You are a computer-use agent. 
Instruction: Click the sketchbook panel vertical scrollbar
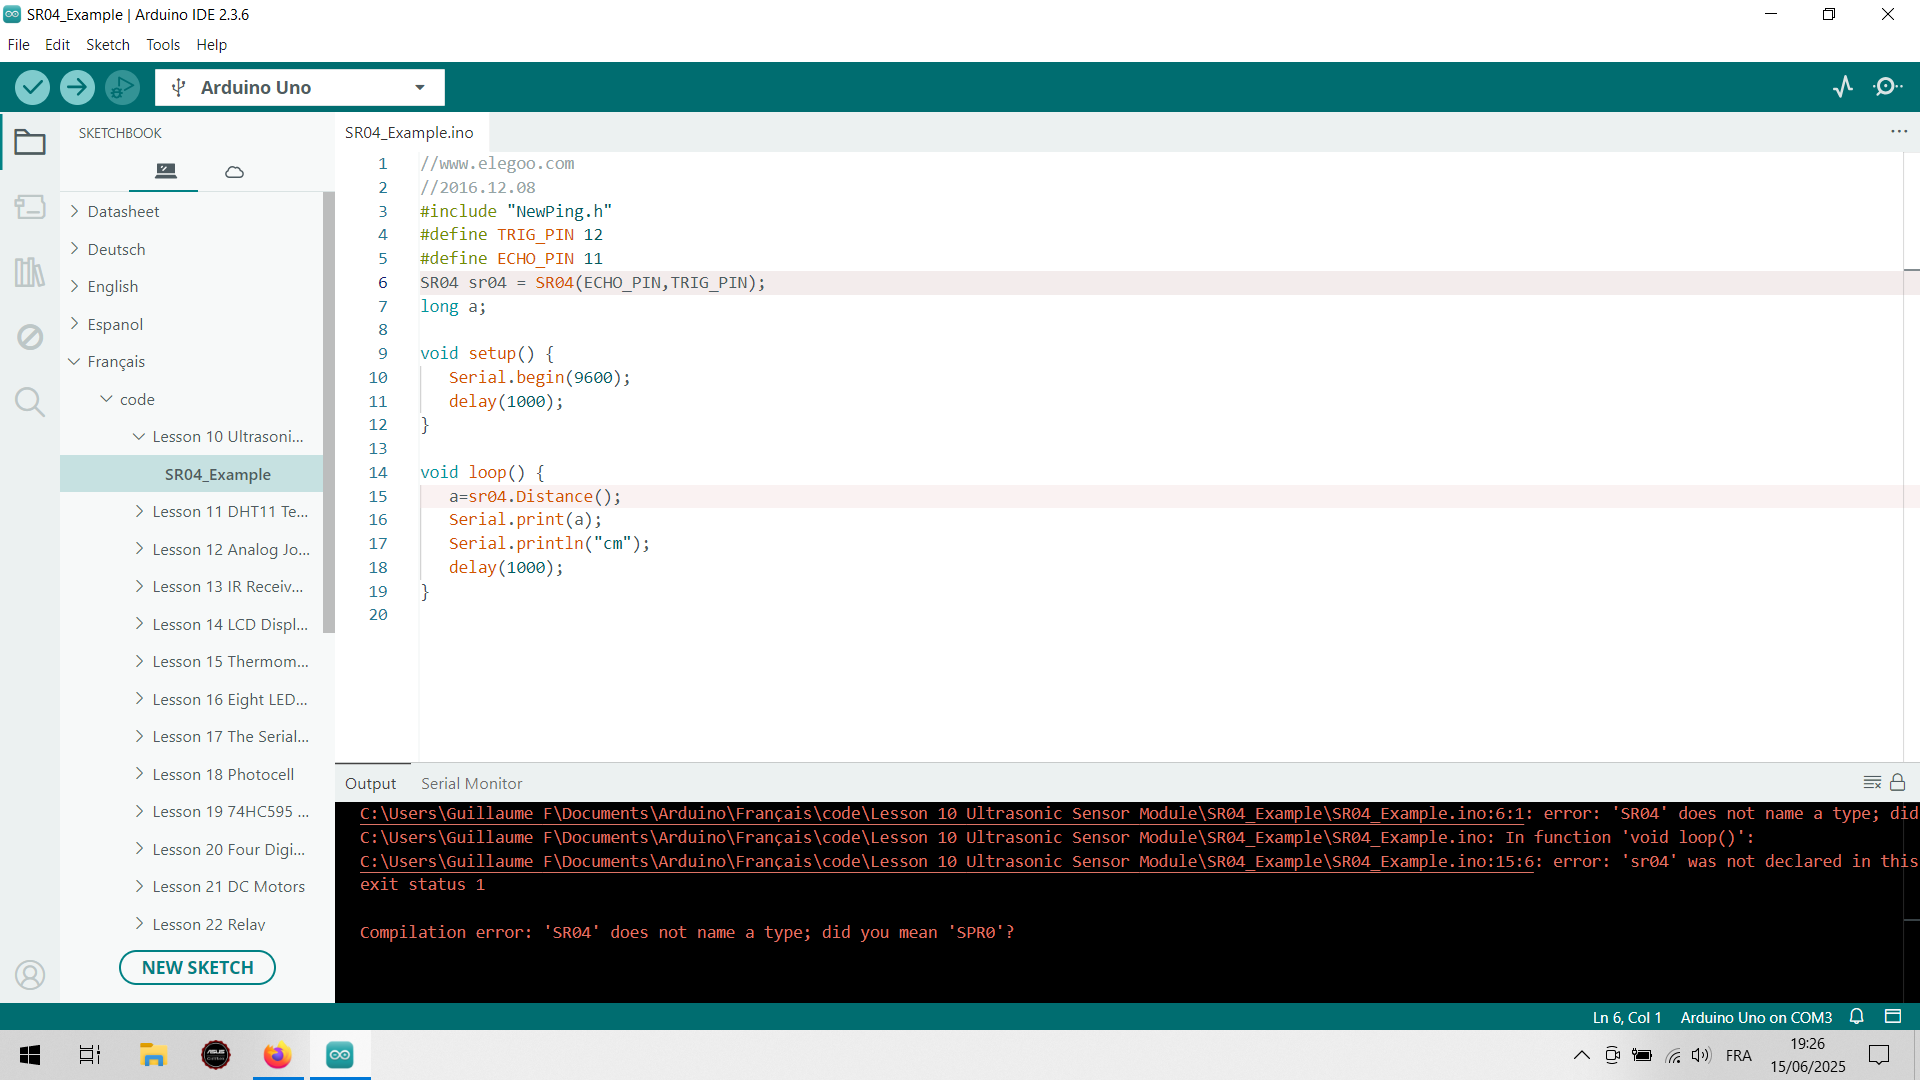[x=328, y=411]
